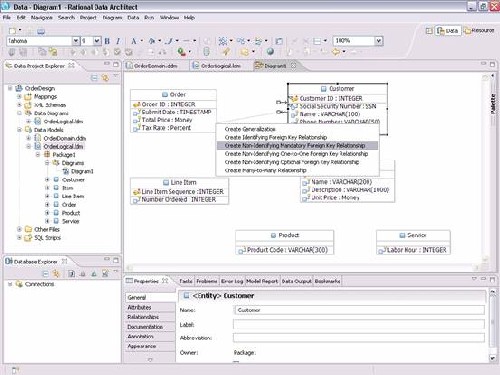Open the font size dropdown
Screen dimensions: 500x375
pyautogui.click(x=96, y=41)
